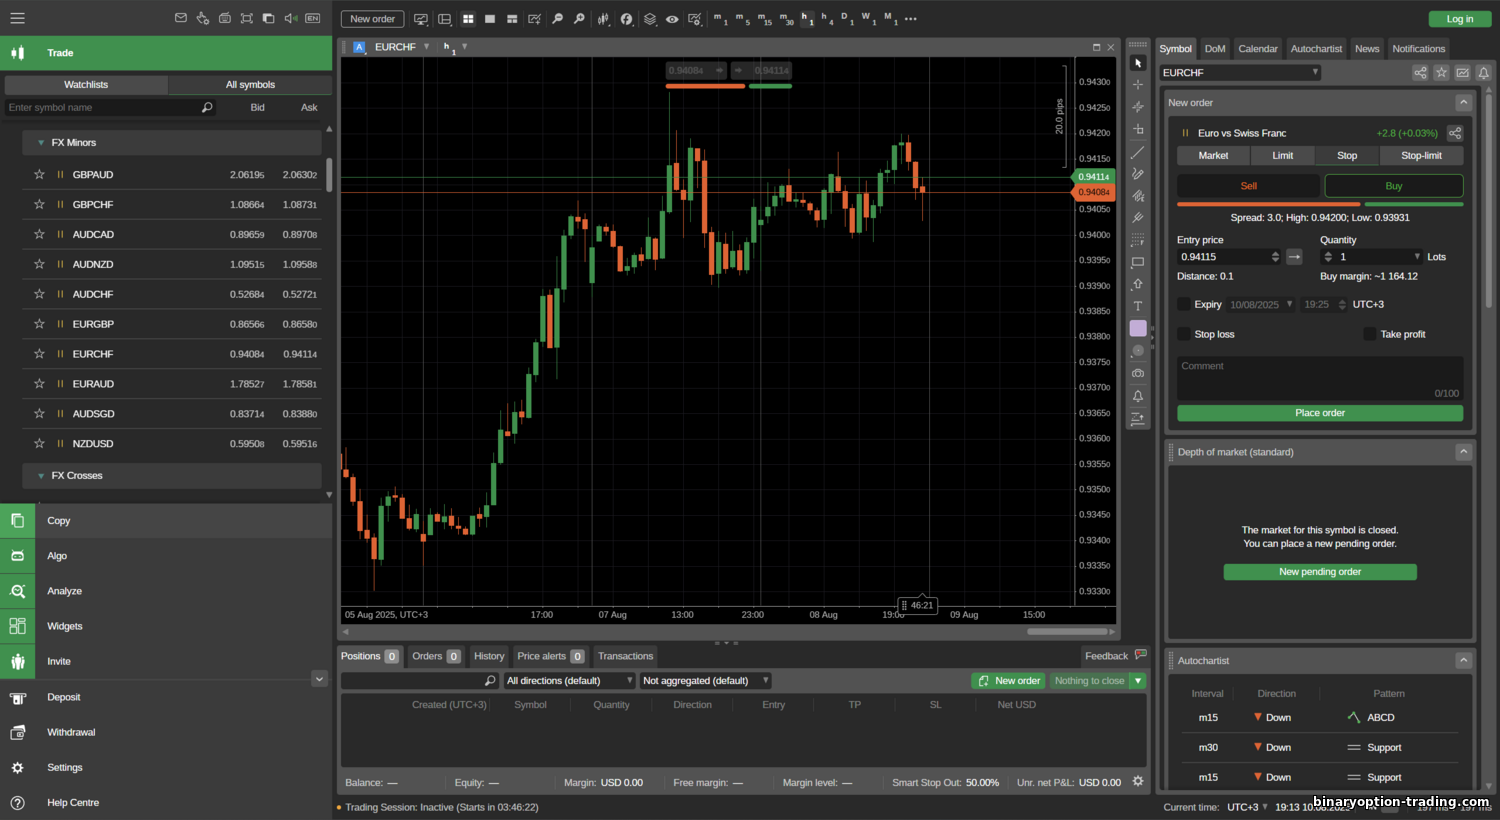Tick the Expiry checkbox
1500x820 pixels.
tap(1184, 304)
